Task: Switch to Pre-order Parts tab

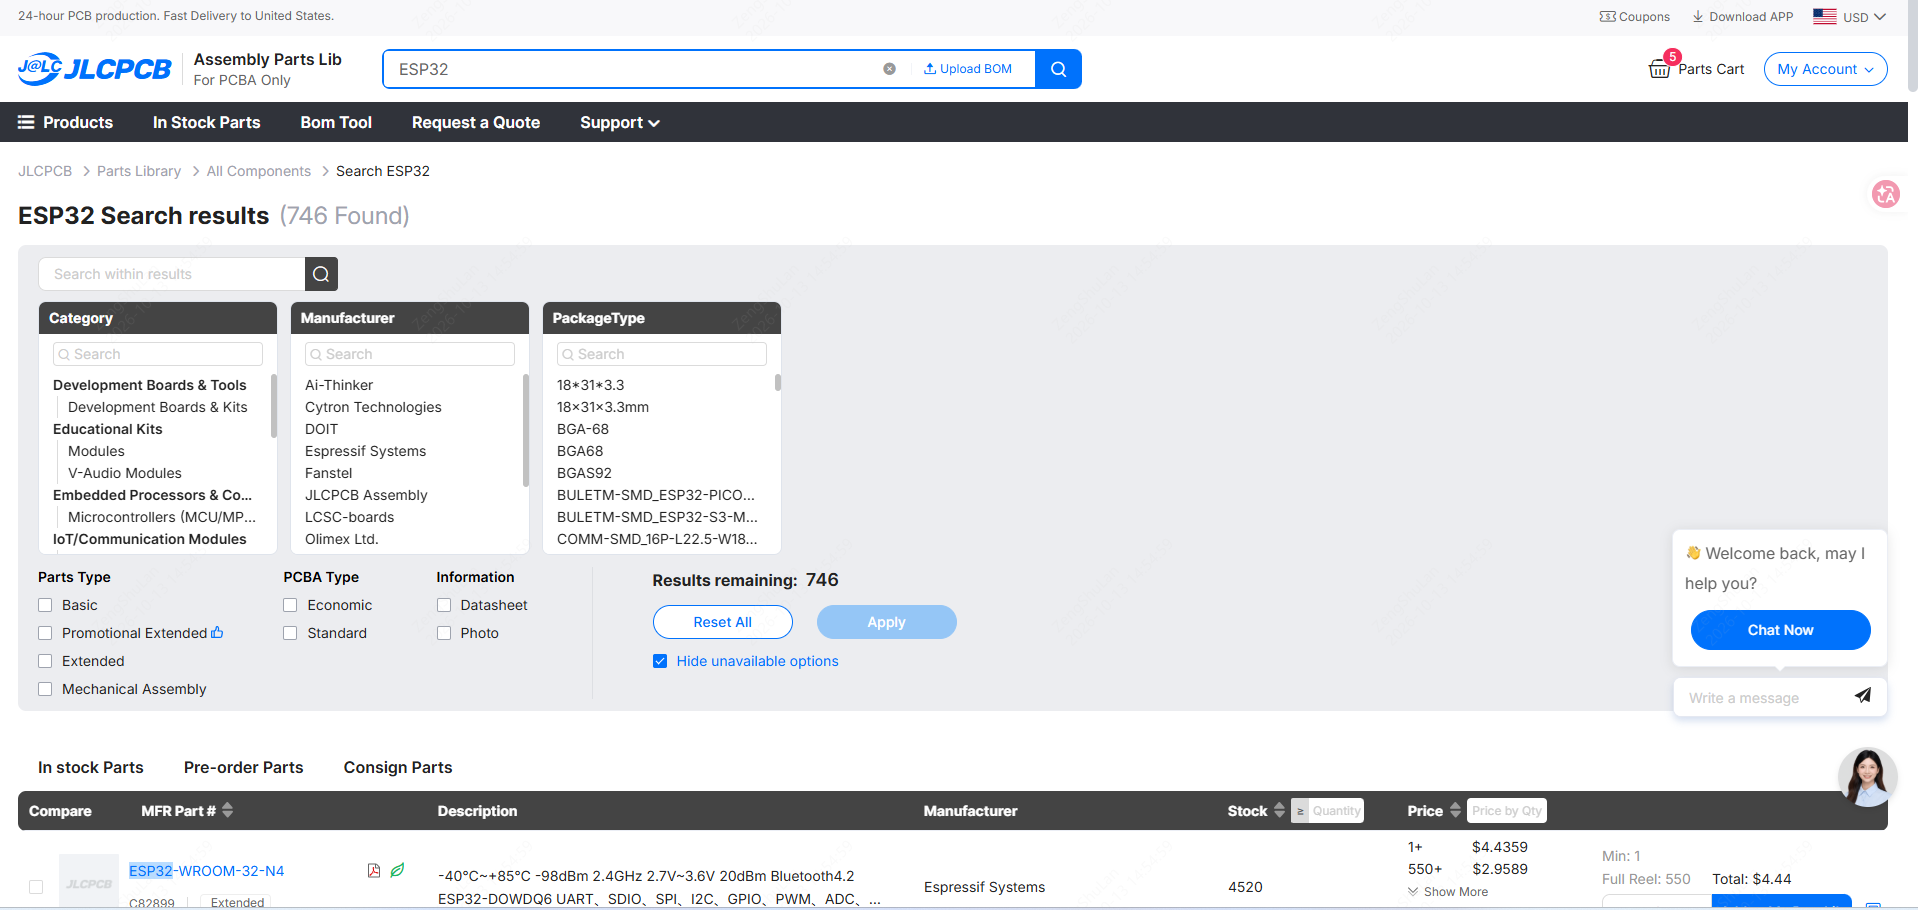Action: tap(243, 767)
